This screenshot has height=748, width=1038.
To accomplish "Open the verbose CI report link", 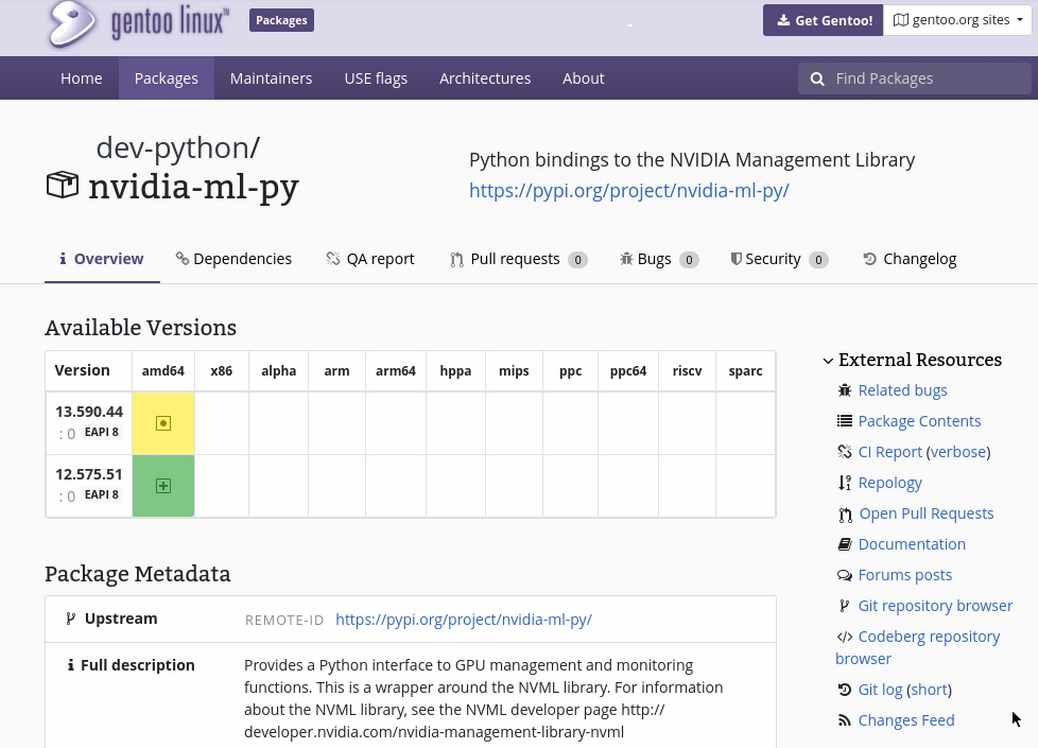I will tap(958, 452).
